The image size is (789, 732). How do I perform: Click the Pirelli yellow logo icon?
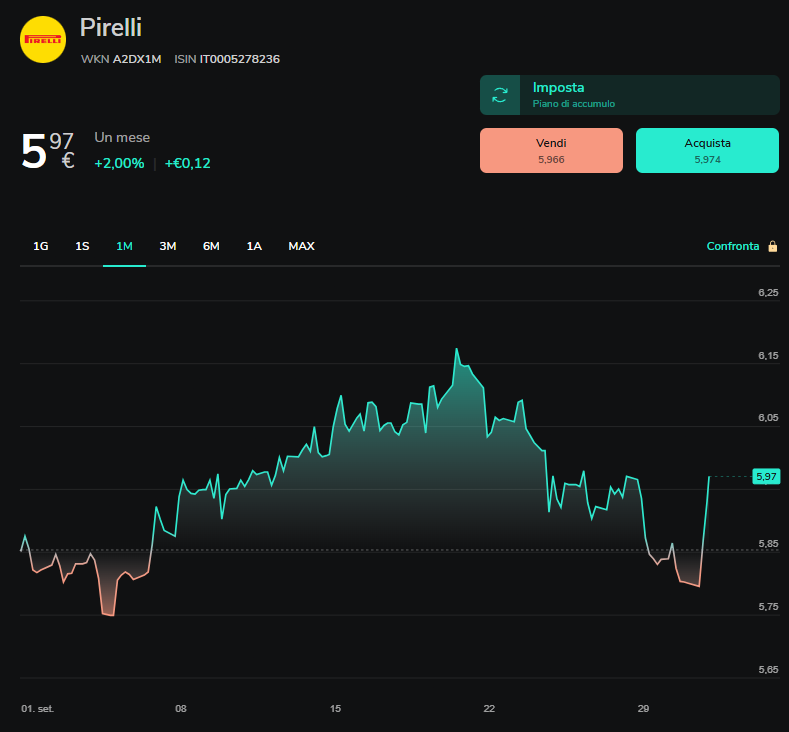tap(43, 39)
